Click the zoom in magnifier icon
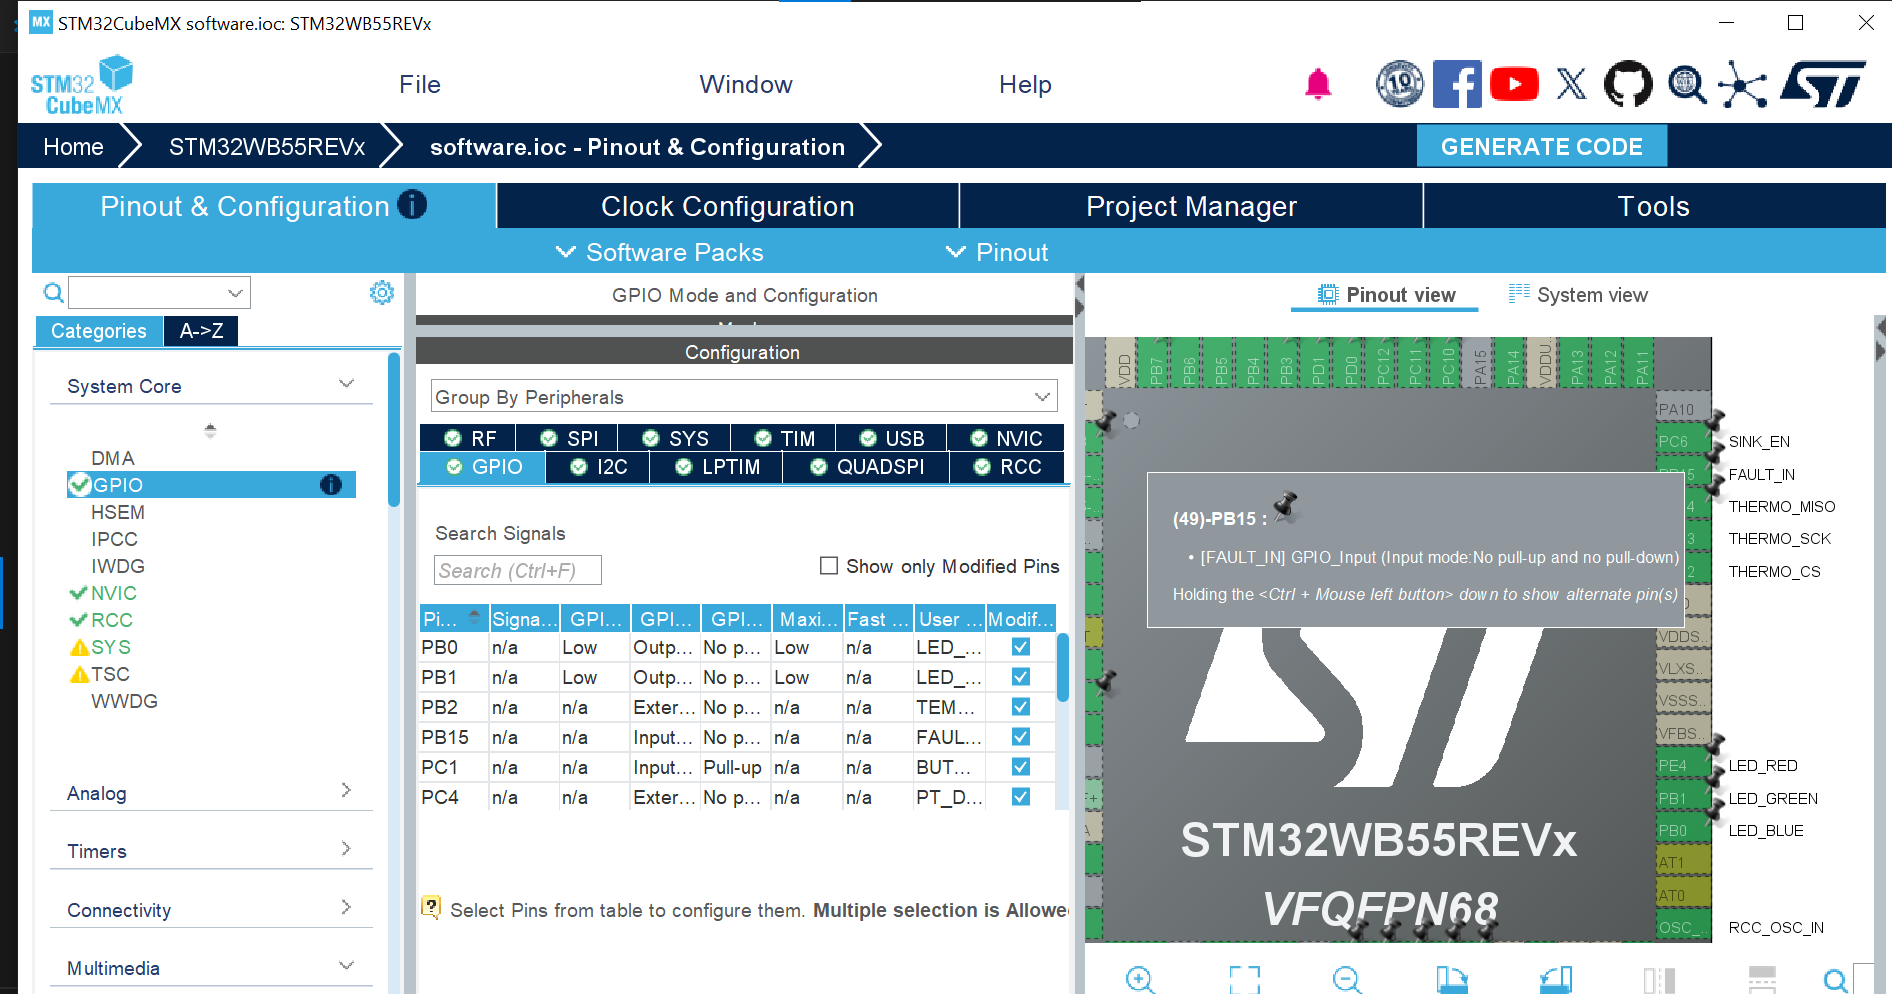The width and height of the screenshot is (1892, 994). pos(1140,979)
